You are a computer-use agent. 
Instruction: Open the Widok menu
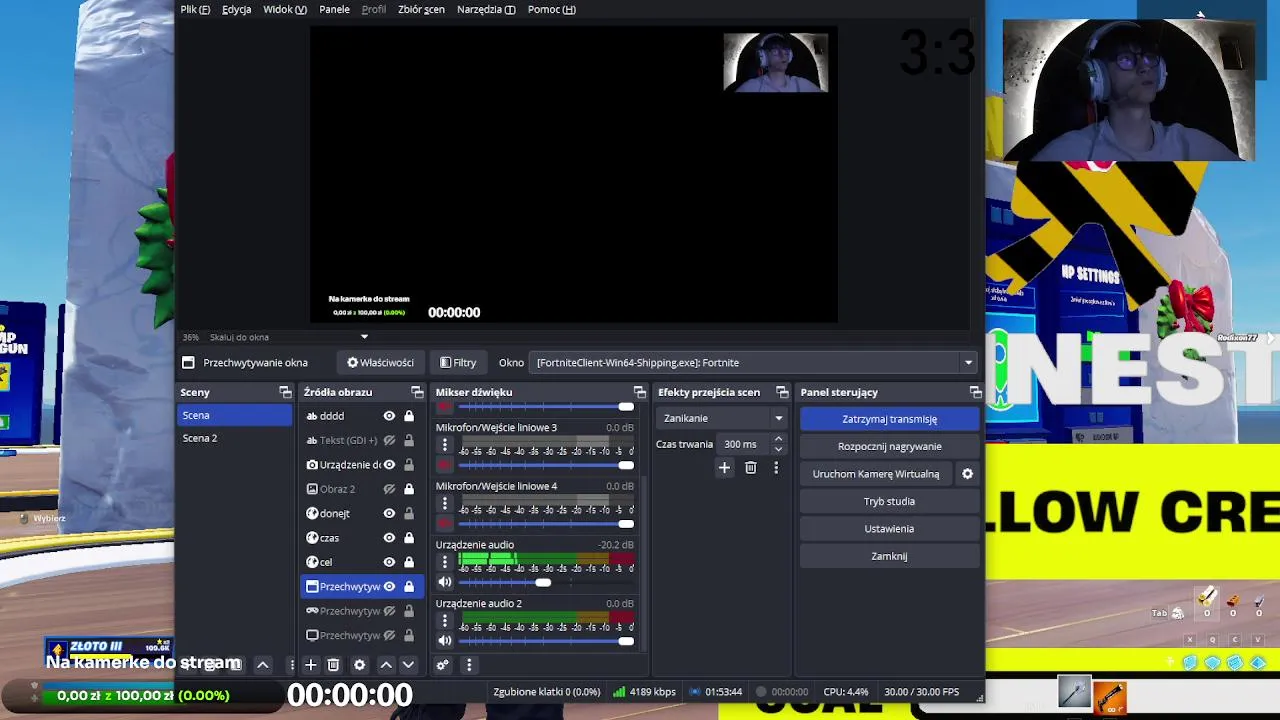click(285, 9)
